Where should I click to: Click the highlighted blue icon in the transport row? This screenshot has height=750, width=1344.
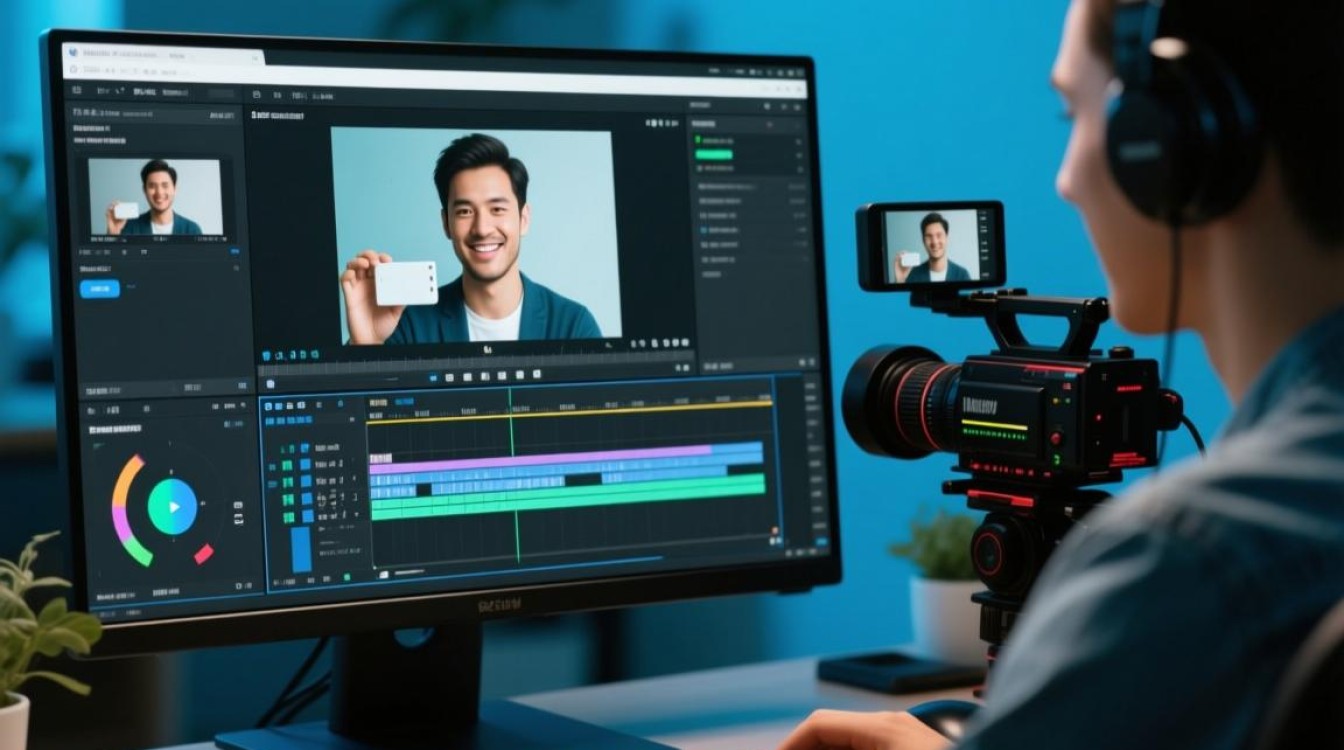(x=433, y=378)
